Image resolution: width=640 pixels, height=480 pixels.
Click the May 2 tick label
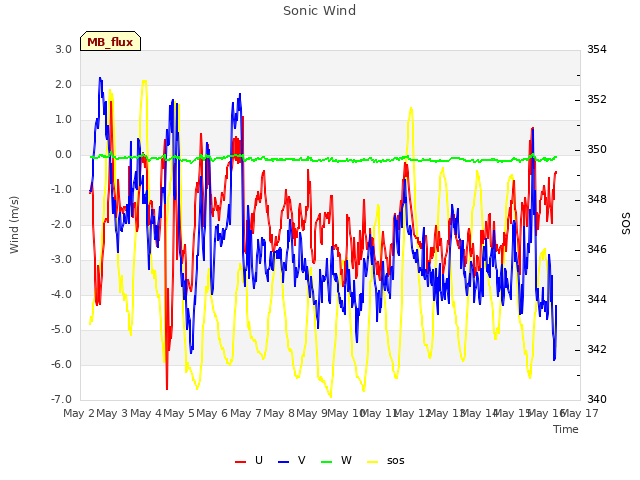(79, 413)
